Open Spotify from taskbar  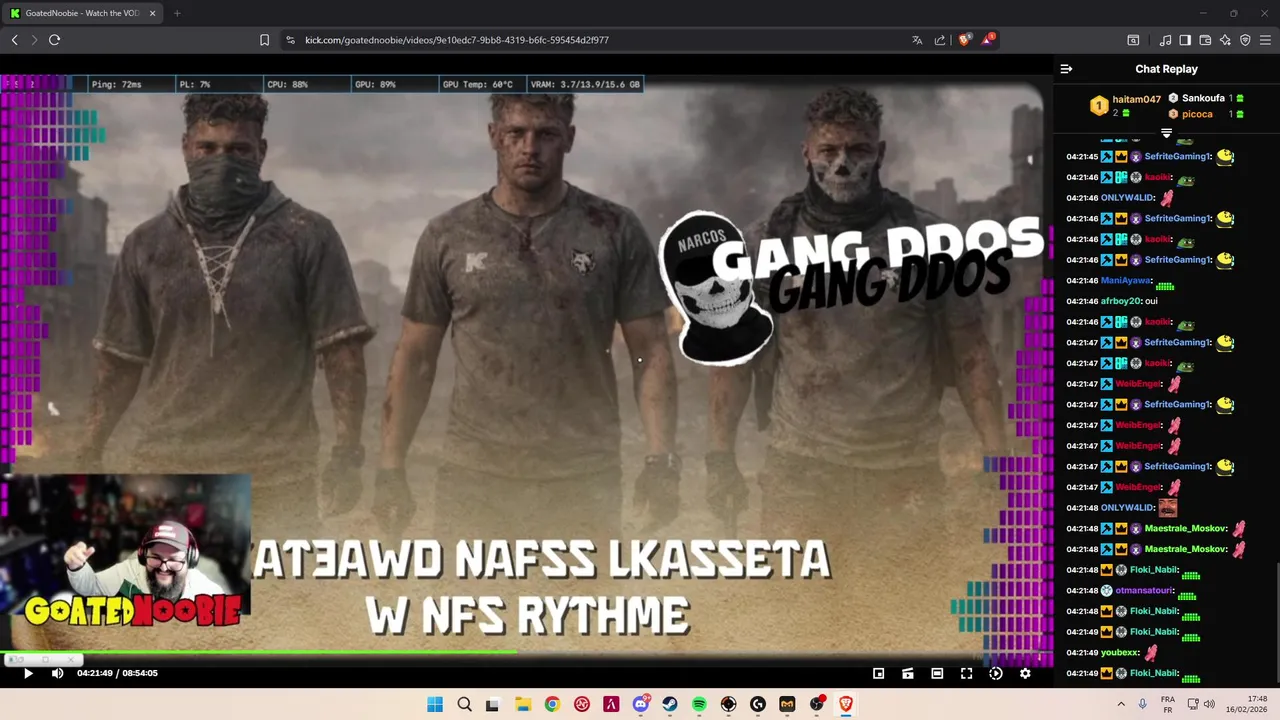click(x=699, y=705)
